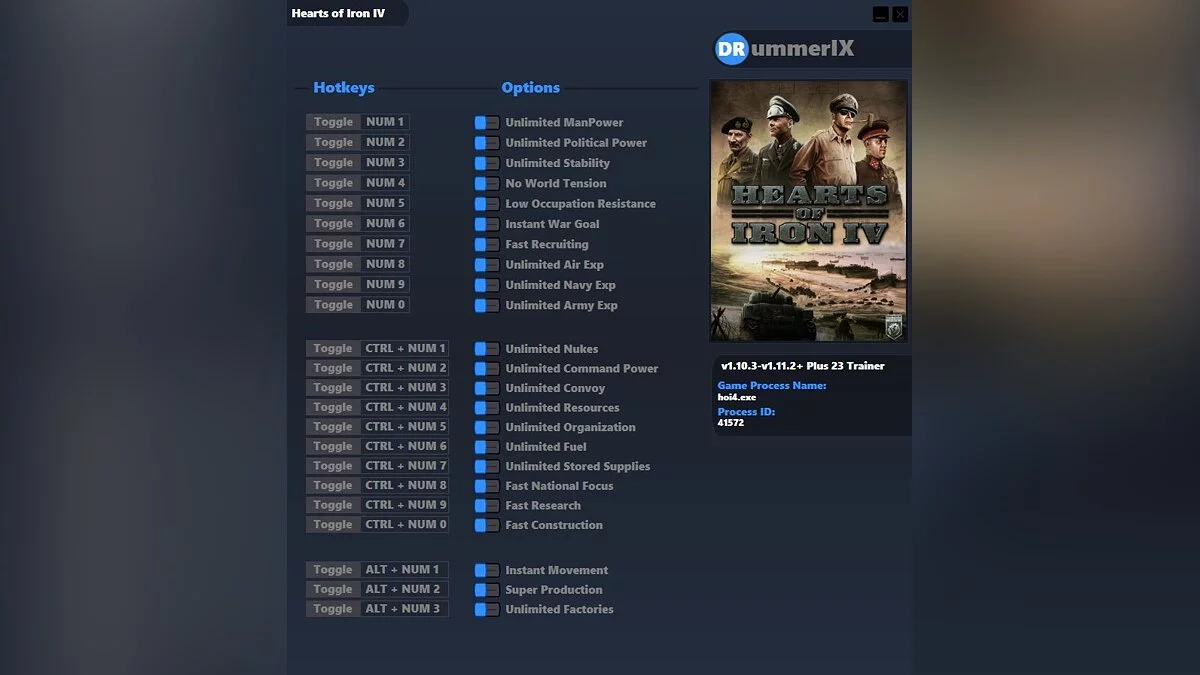Click the Hotkeys column heading
This screenshot has height=675, width=1200.
coord(344,87)
